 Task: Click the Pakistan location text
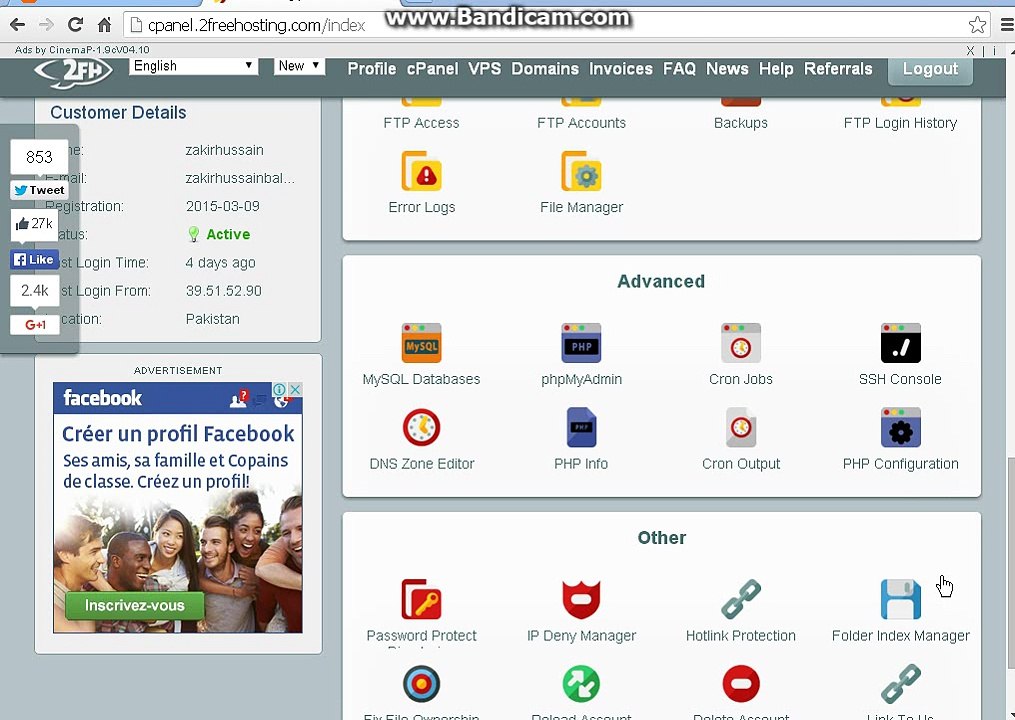212,319
